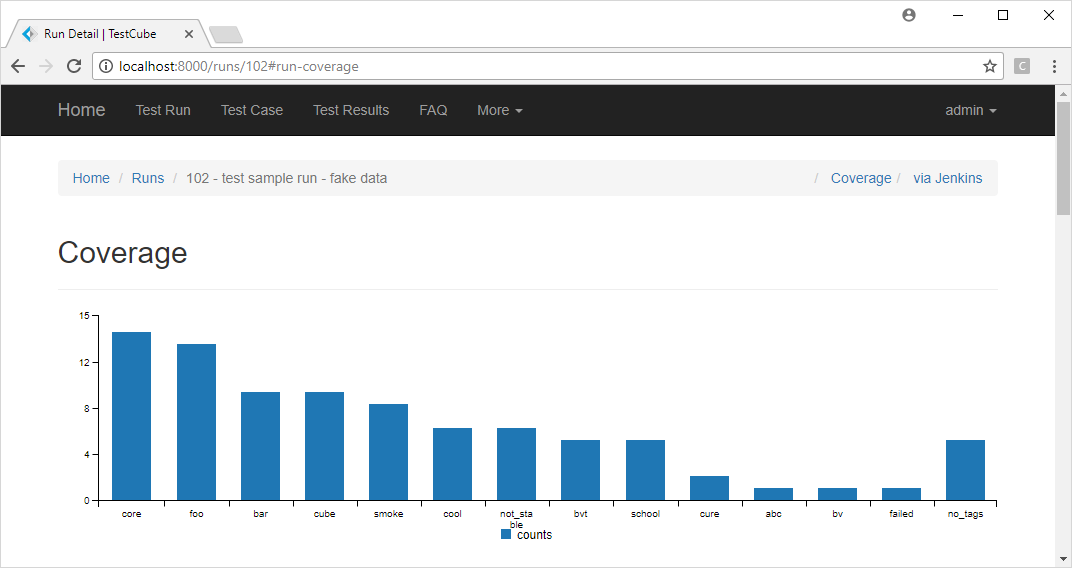The height and width of the screenshot is (568, 1072).
Task: Click the school bar in chart
Action: [645, 470]
